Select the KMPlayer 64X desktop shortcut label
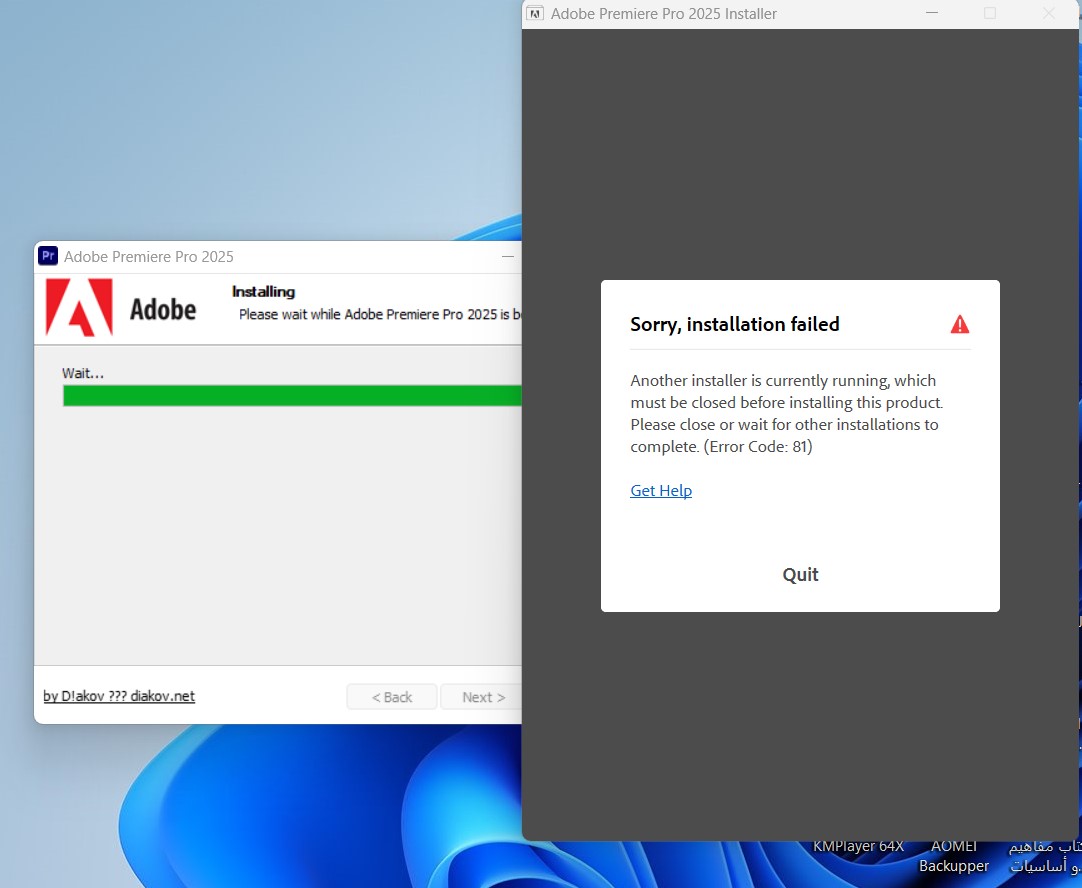The height and width of the screenshot is (888, 1082). [858, 846]
